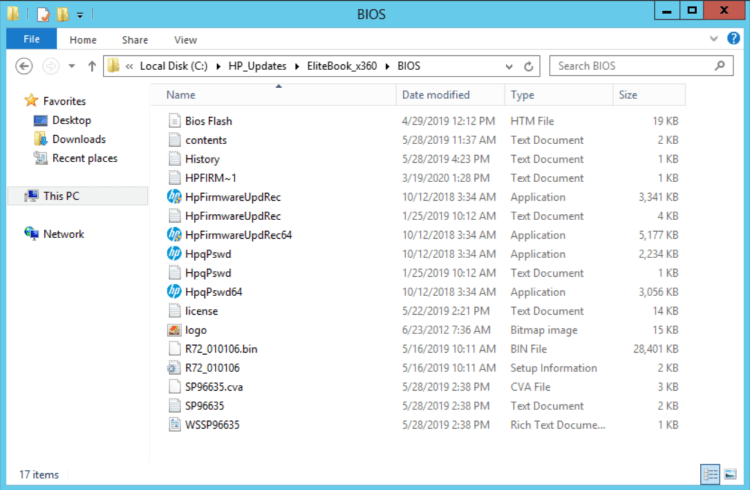Select the HpqPswd application HP icon
The height and width of the screenshot is (490, 750).
pyautogui.click(x=174, y=254)
